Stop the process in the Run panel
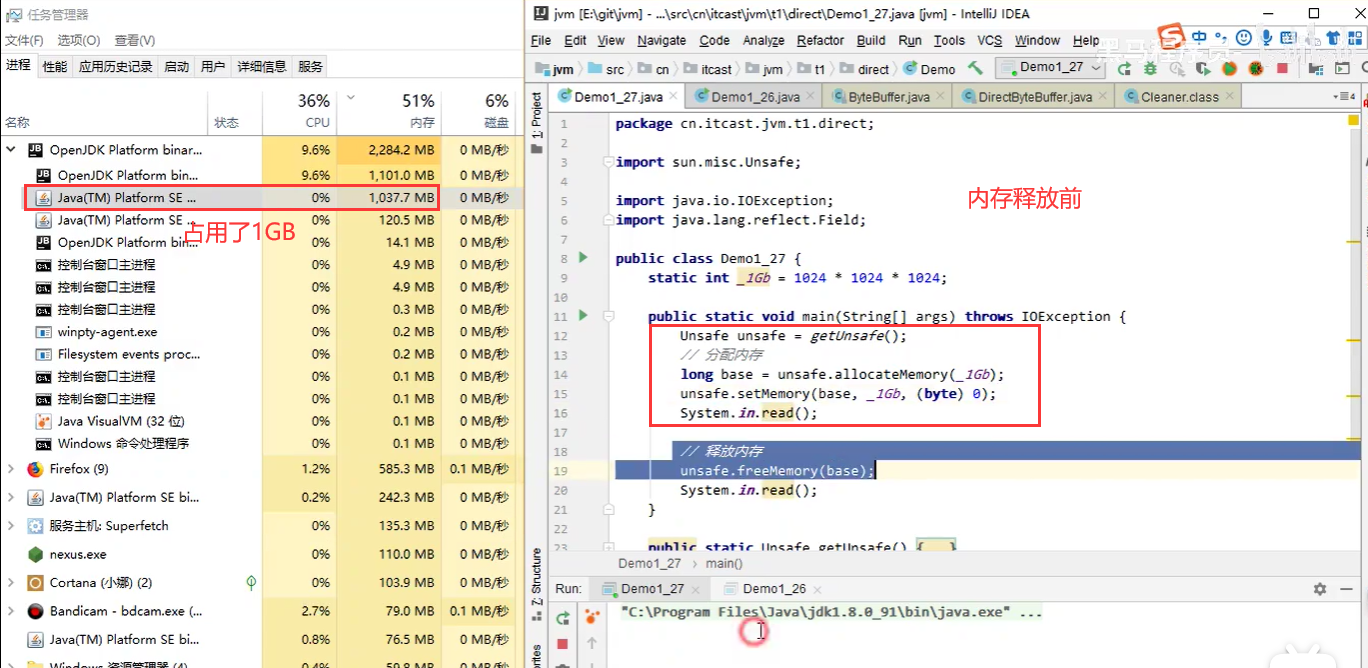This screenshot has width=1368, height=668. (563, 643)
